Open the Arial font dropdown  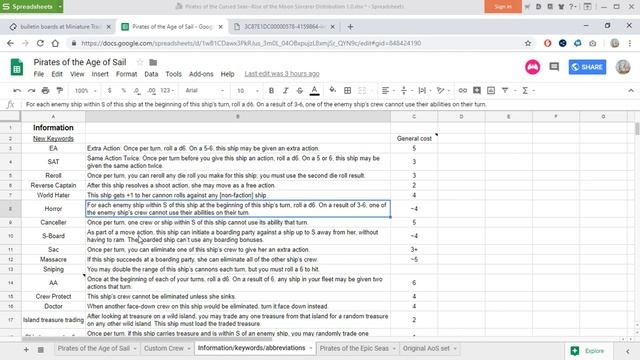204,91
